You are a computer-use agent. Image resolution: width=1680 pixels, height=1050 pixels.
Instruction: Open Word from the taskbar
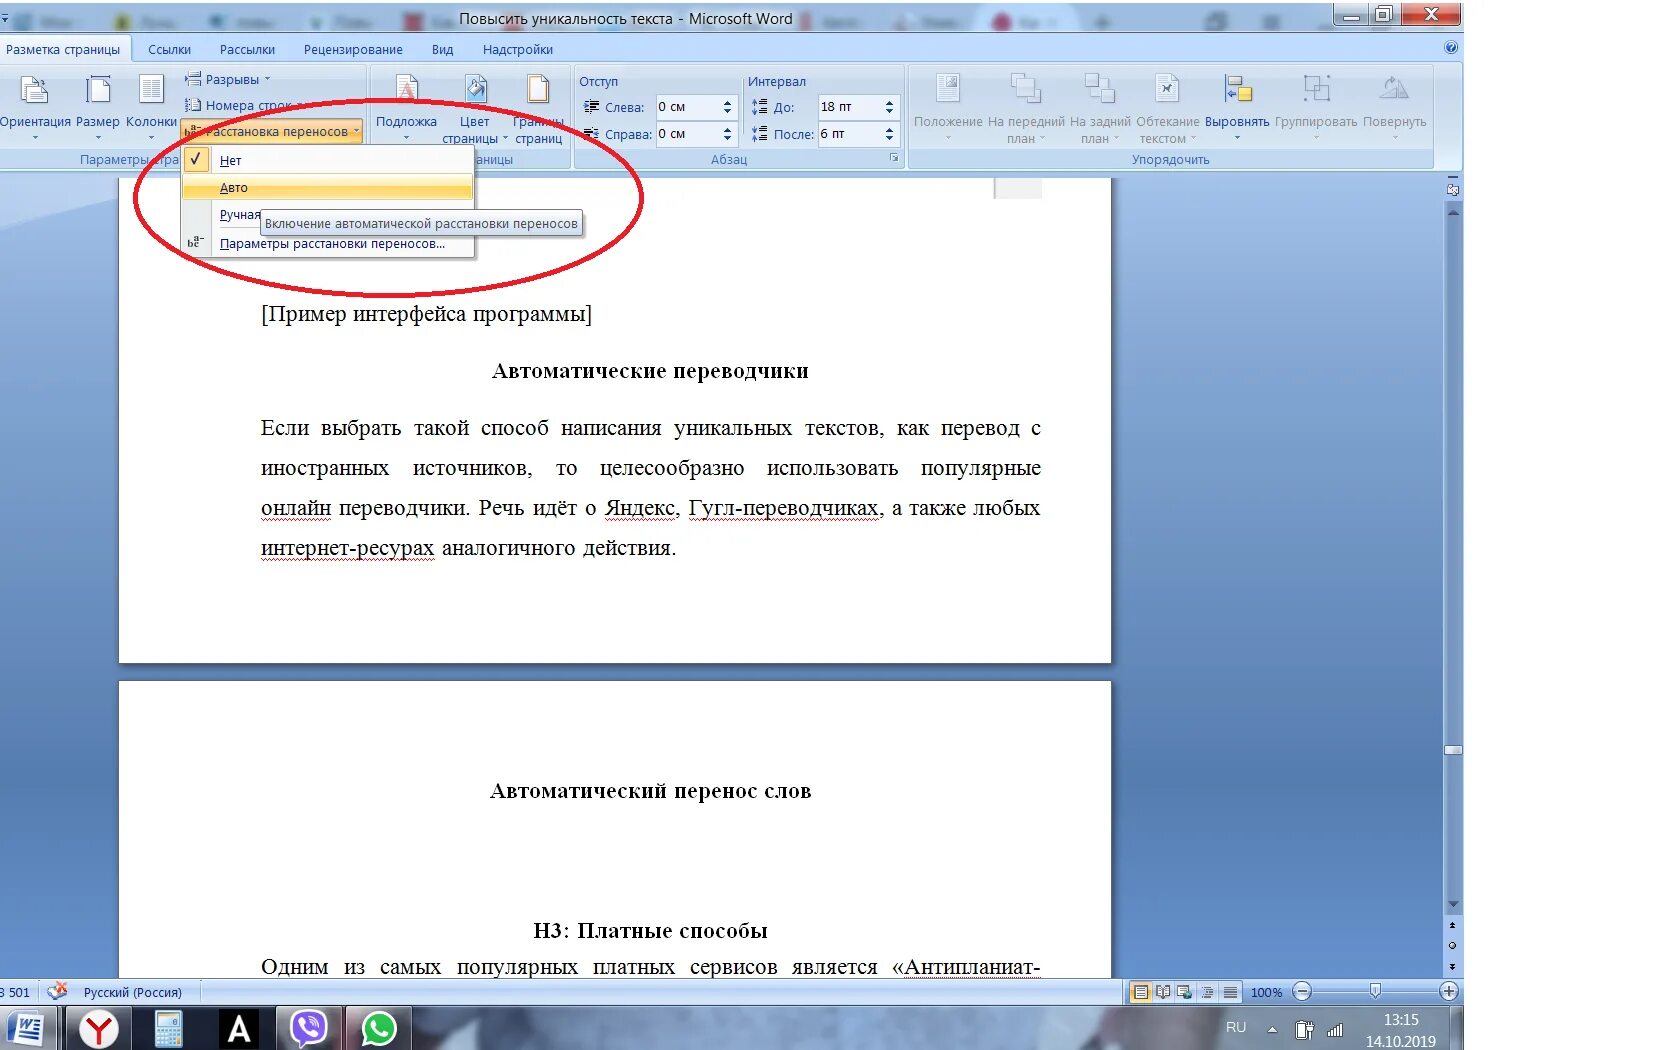tap(27, 1029)
